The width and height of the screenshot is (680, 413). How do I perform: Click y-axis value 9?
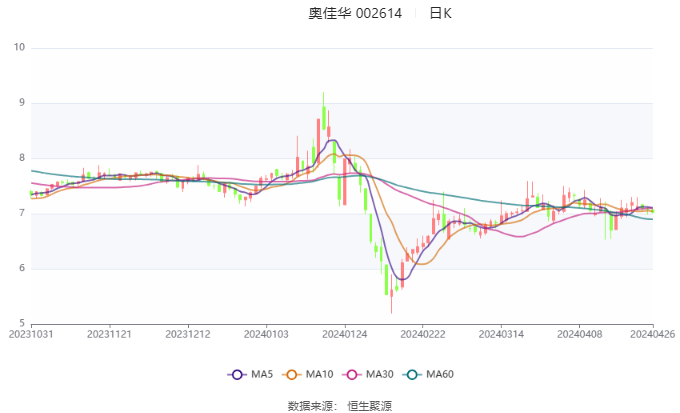tap(22, 103)
